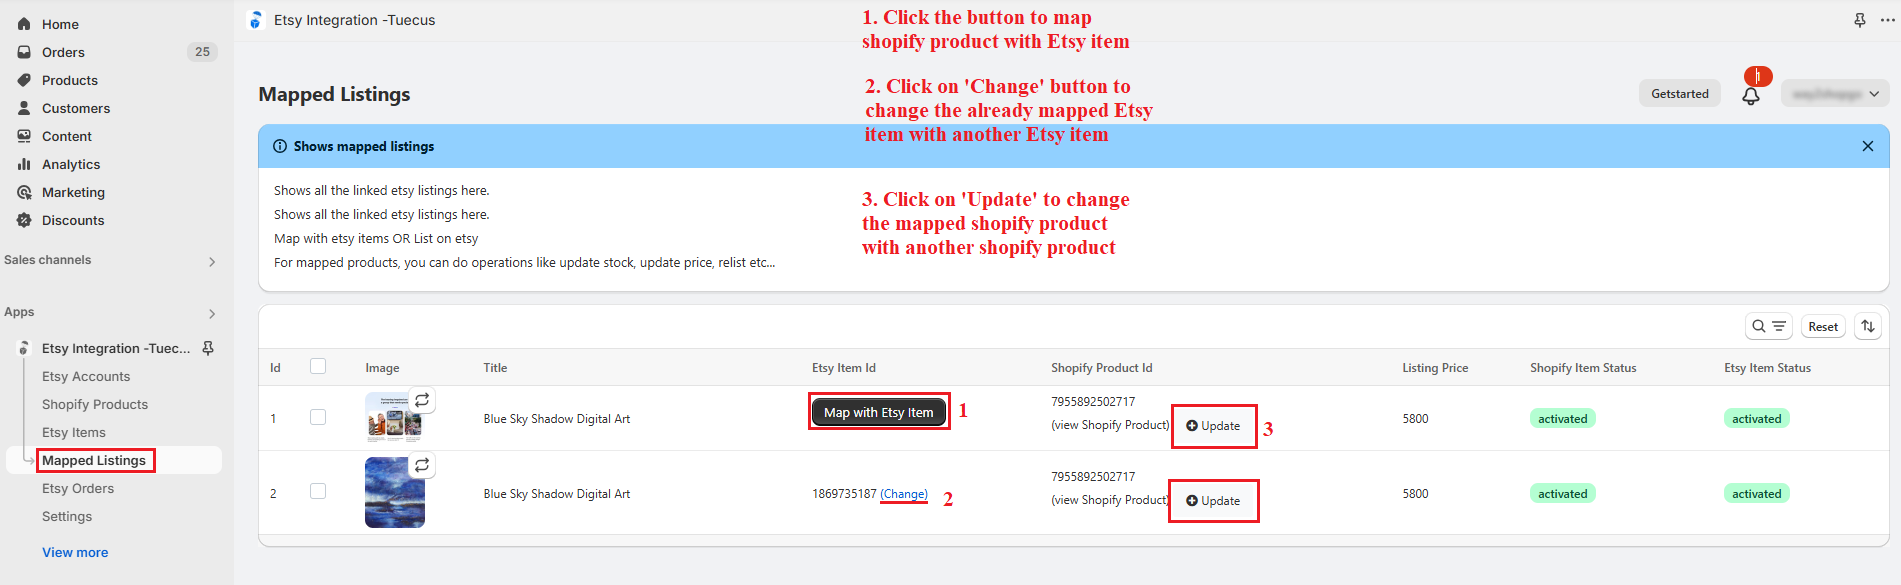Click the Map with Etsy Item button
The width and height of the screenshot is (1901, 585).
click(878, 412)
